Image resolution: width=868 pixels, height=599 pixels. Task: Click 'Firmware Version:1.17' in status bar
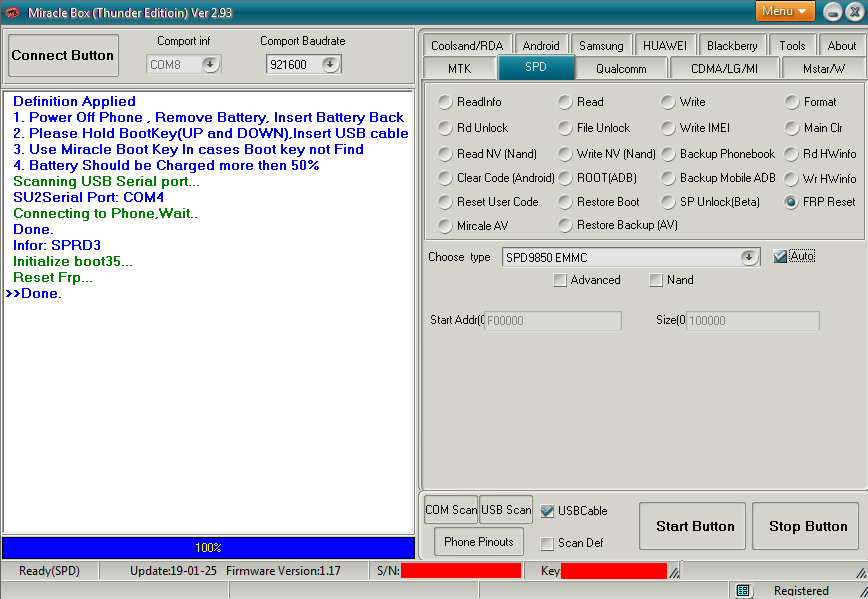283,571
